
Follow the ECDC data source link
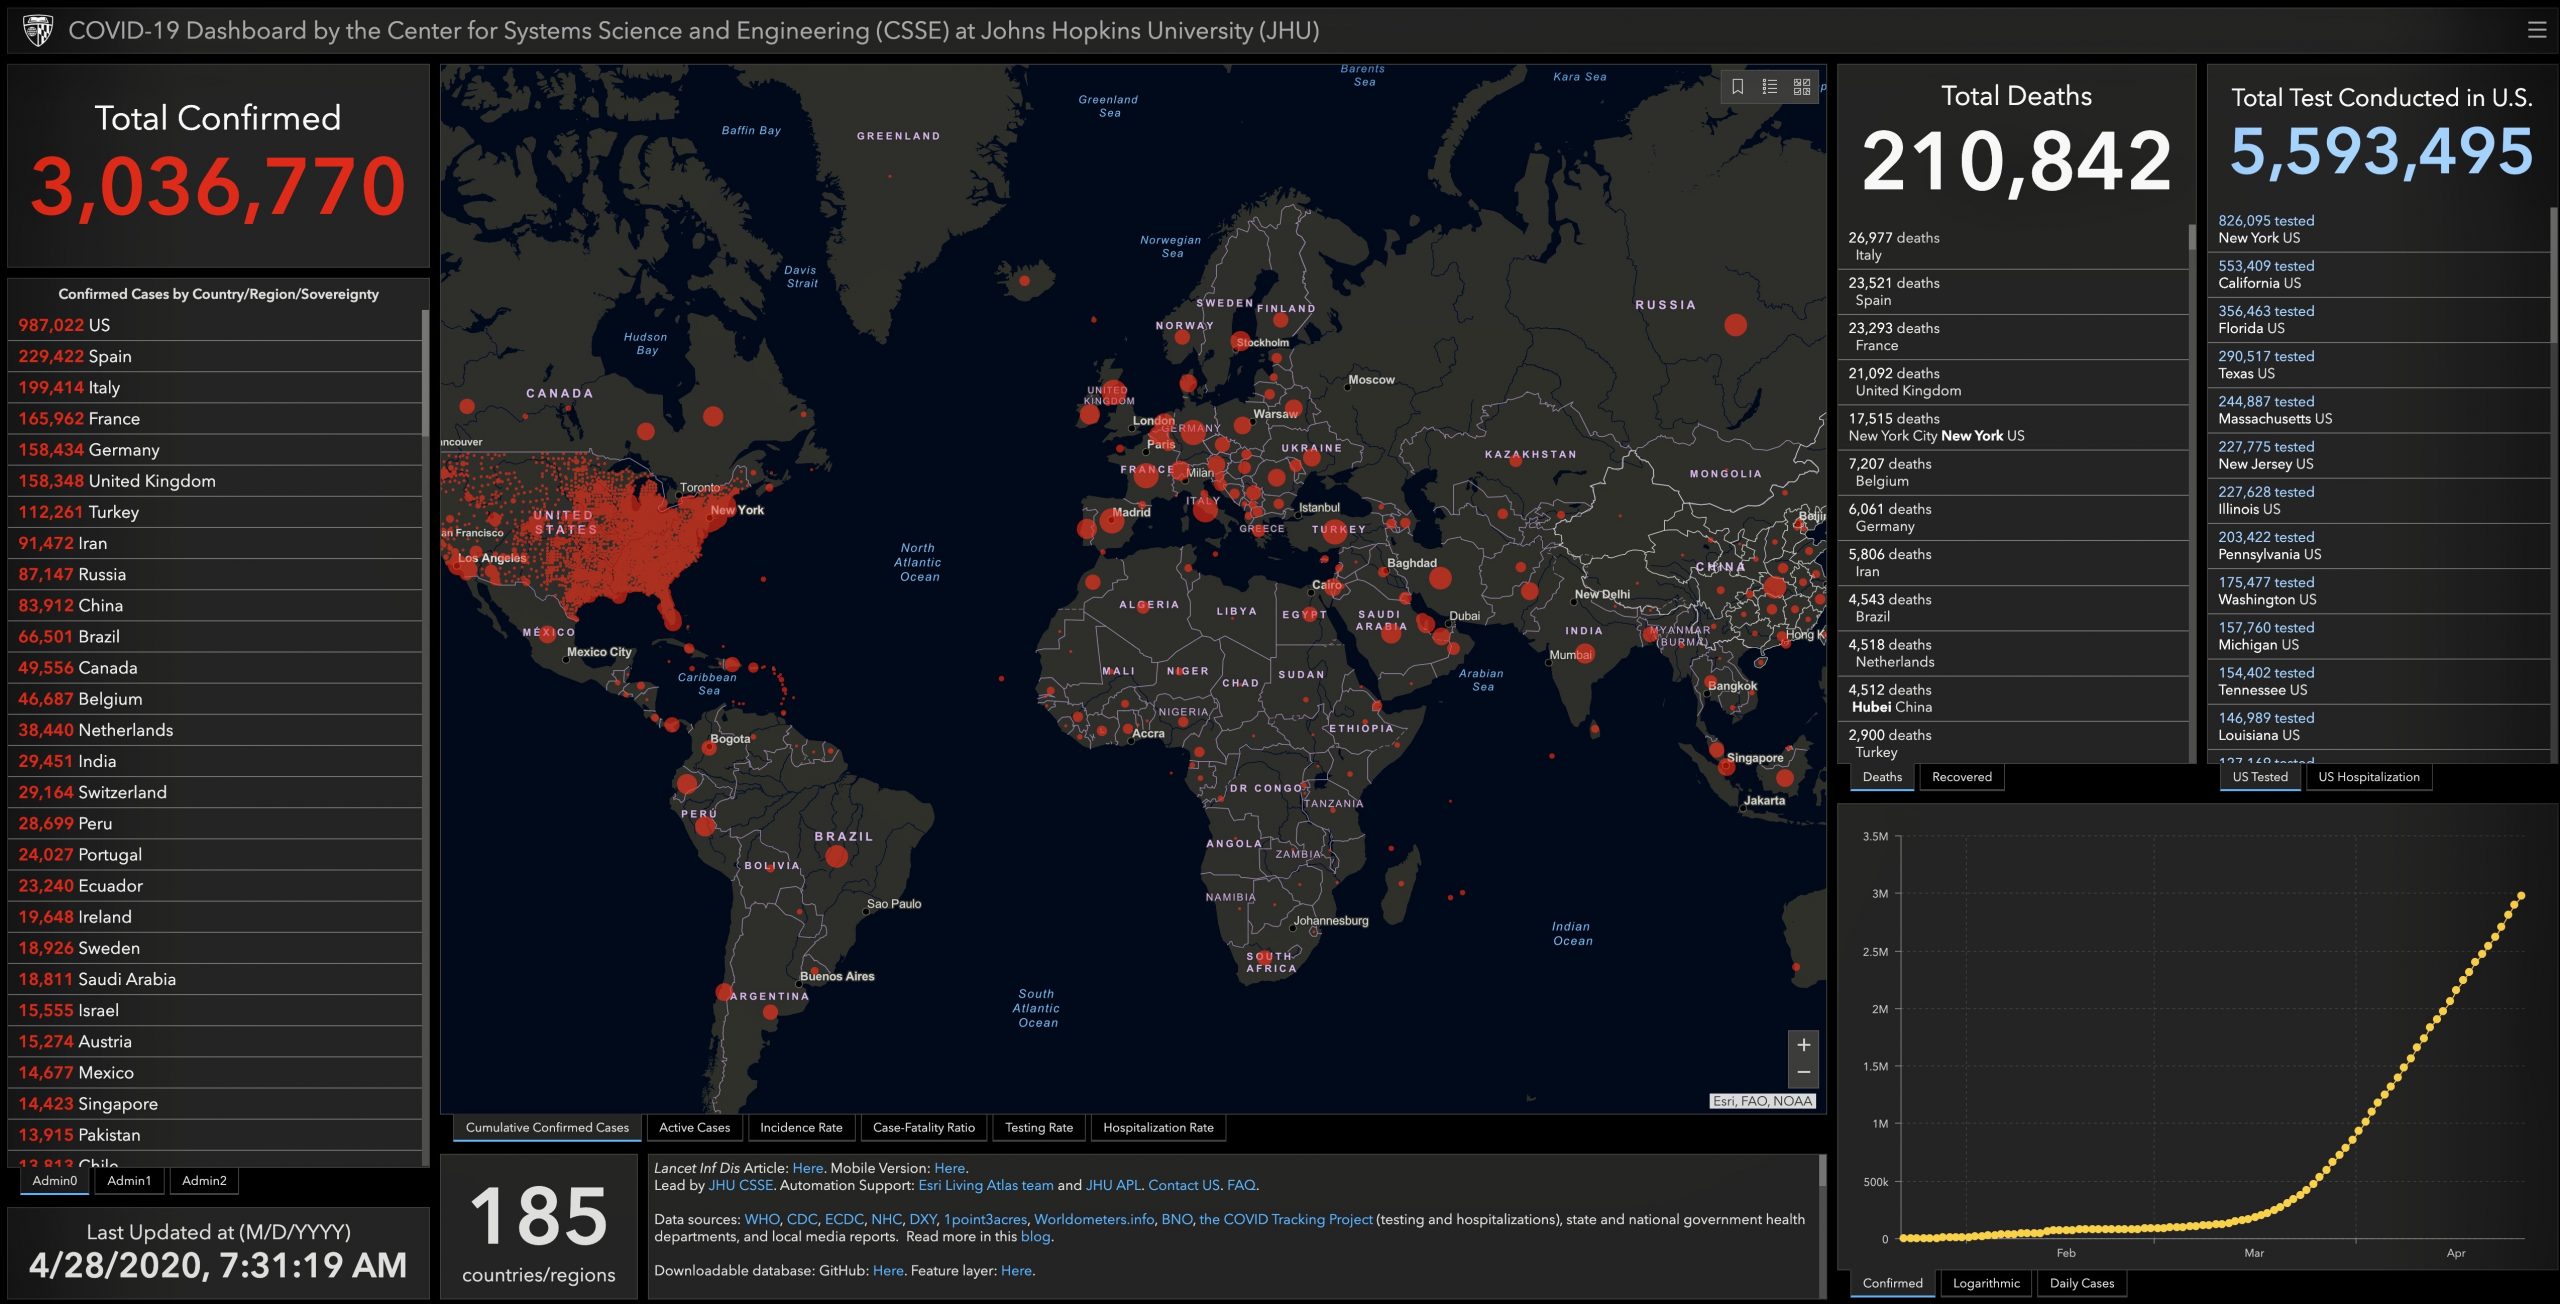(x=844, y=1220)
